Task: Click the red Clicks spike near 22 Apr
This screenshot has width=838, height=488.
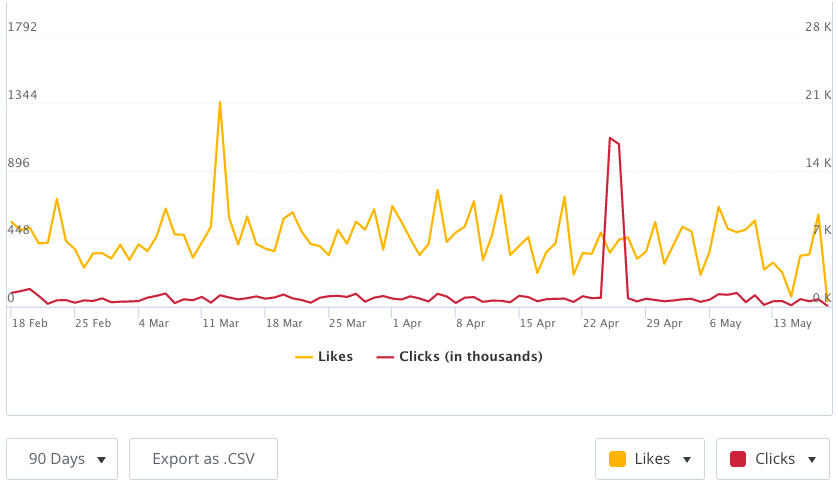Action: [610, 138]
